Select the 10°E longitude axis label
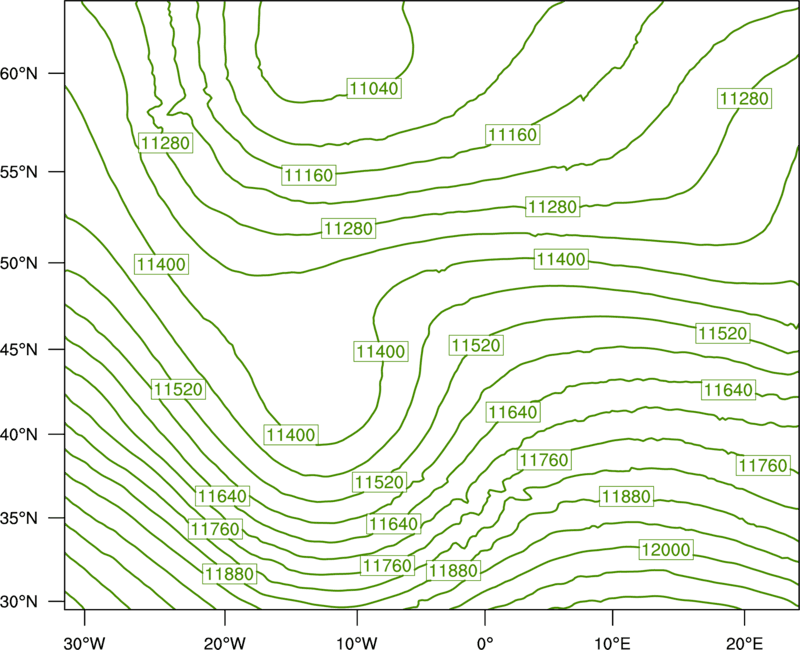The image size is (800, 650). coord(612,643)
